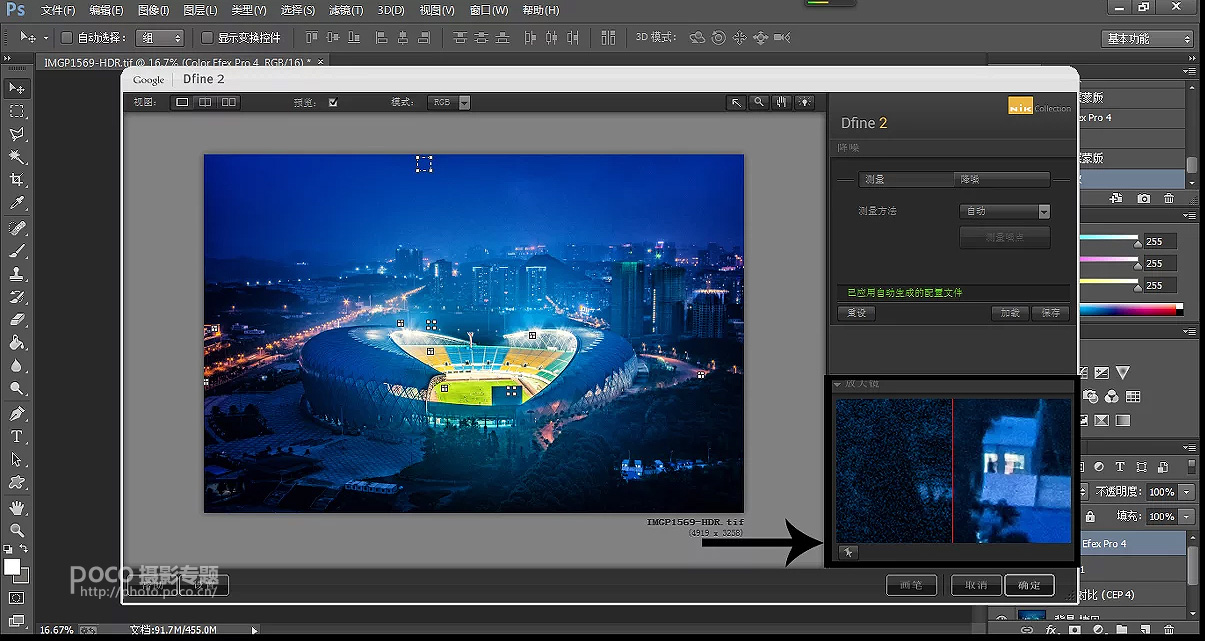
Task: Click the 画笔 button
Action: [912, 585]
